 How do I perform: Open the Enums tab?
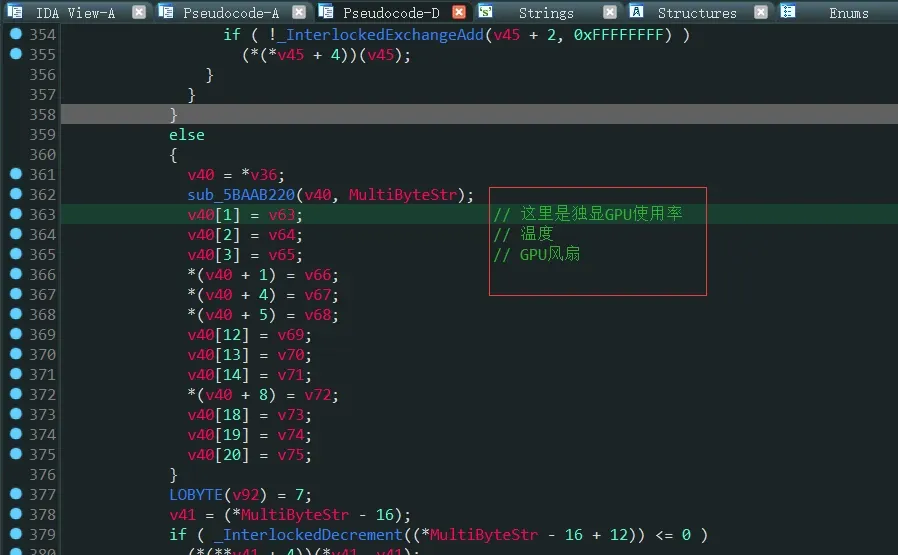tap(849, 13)
